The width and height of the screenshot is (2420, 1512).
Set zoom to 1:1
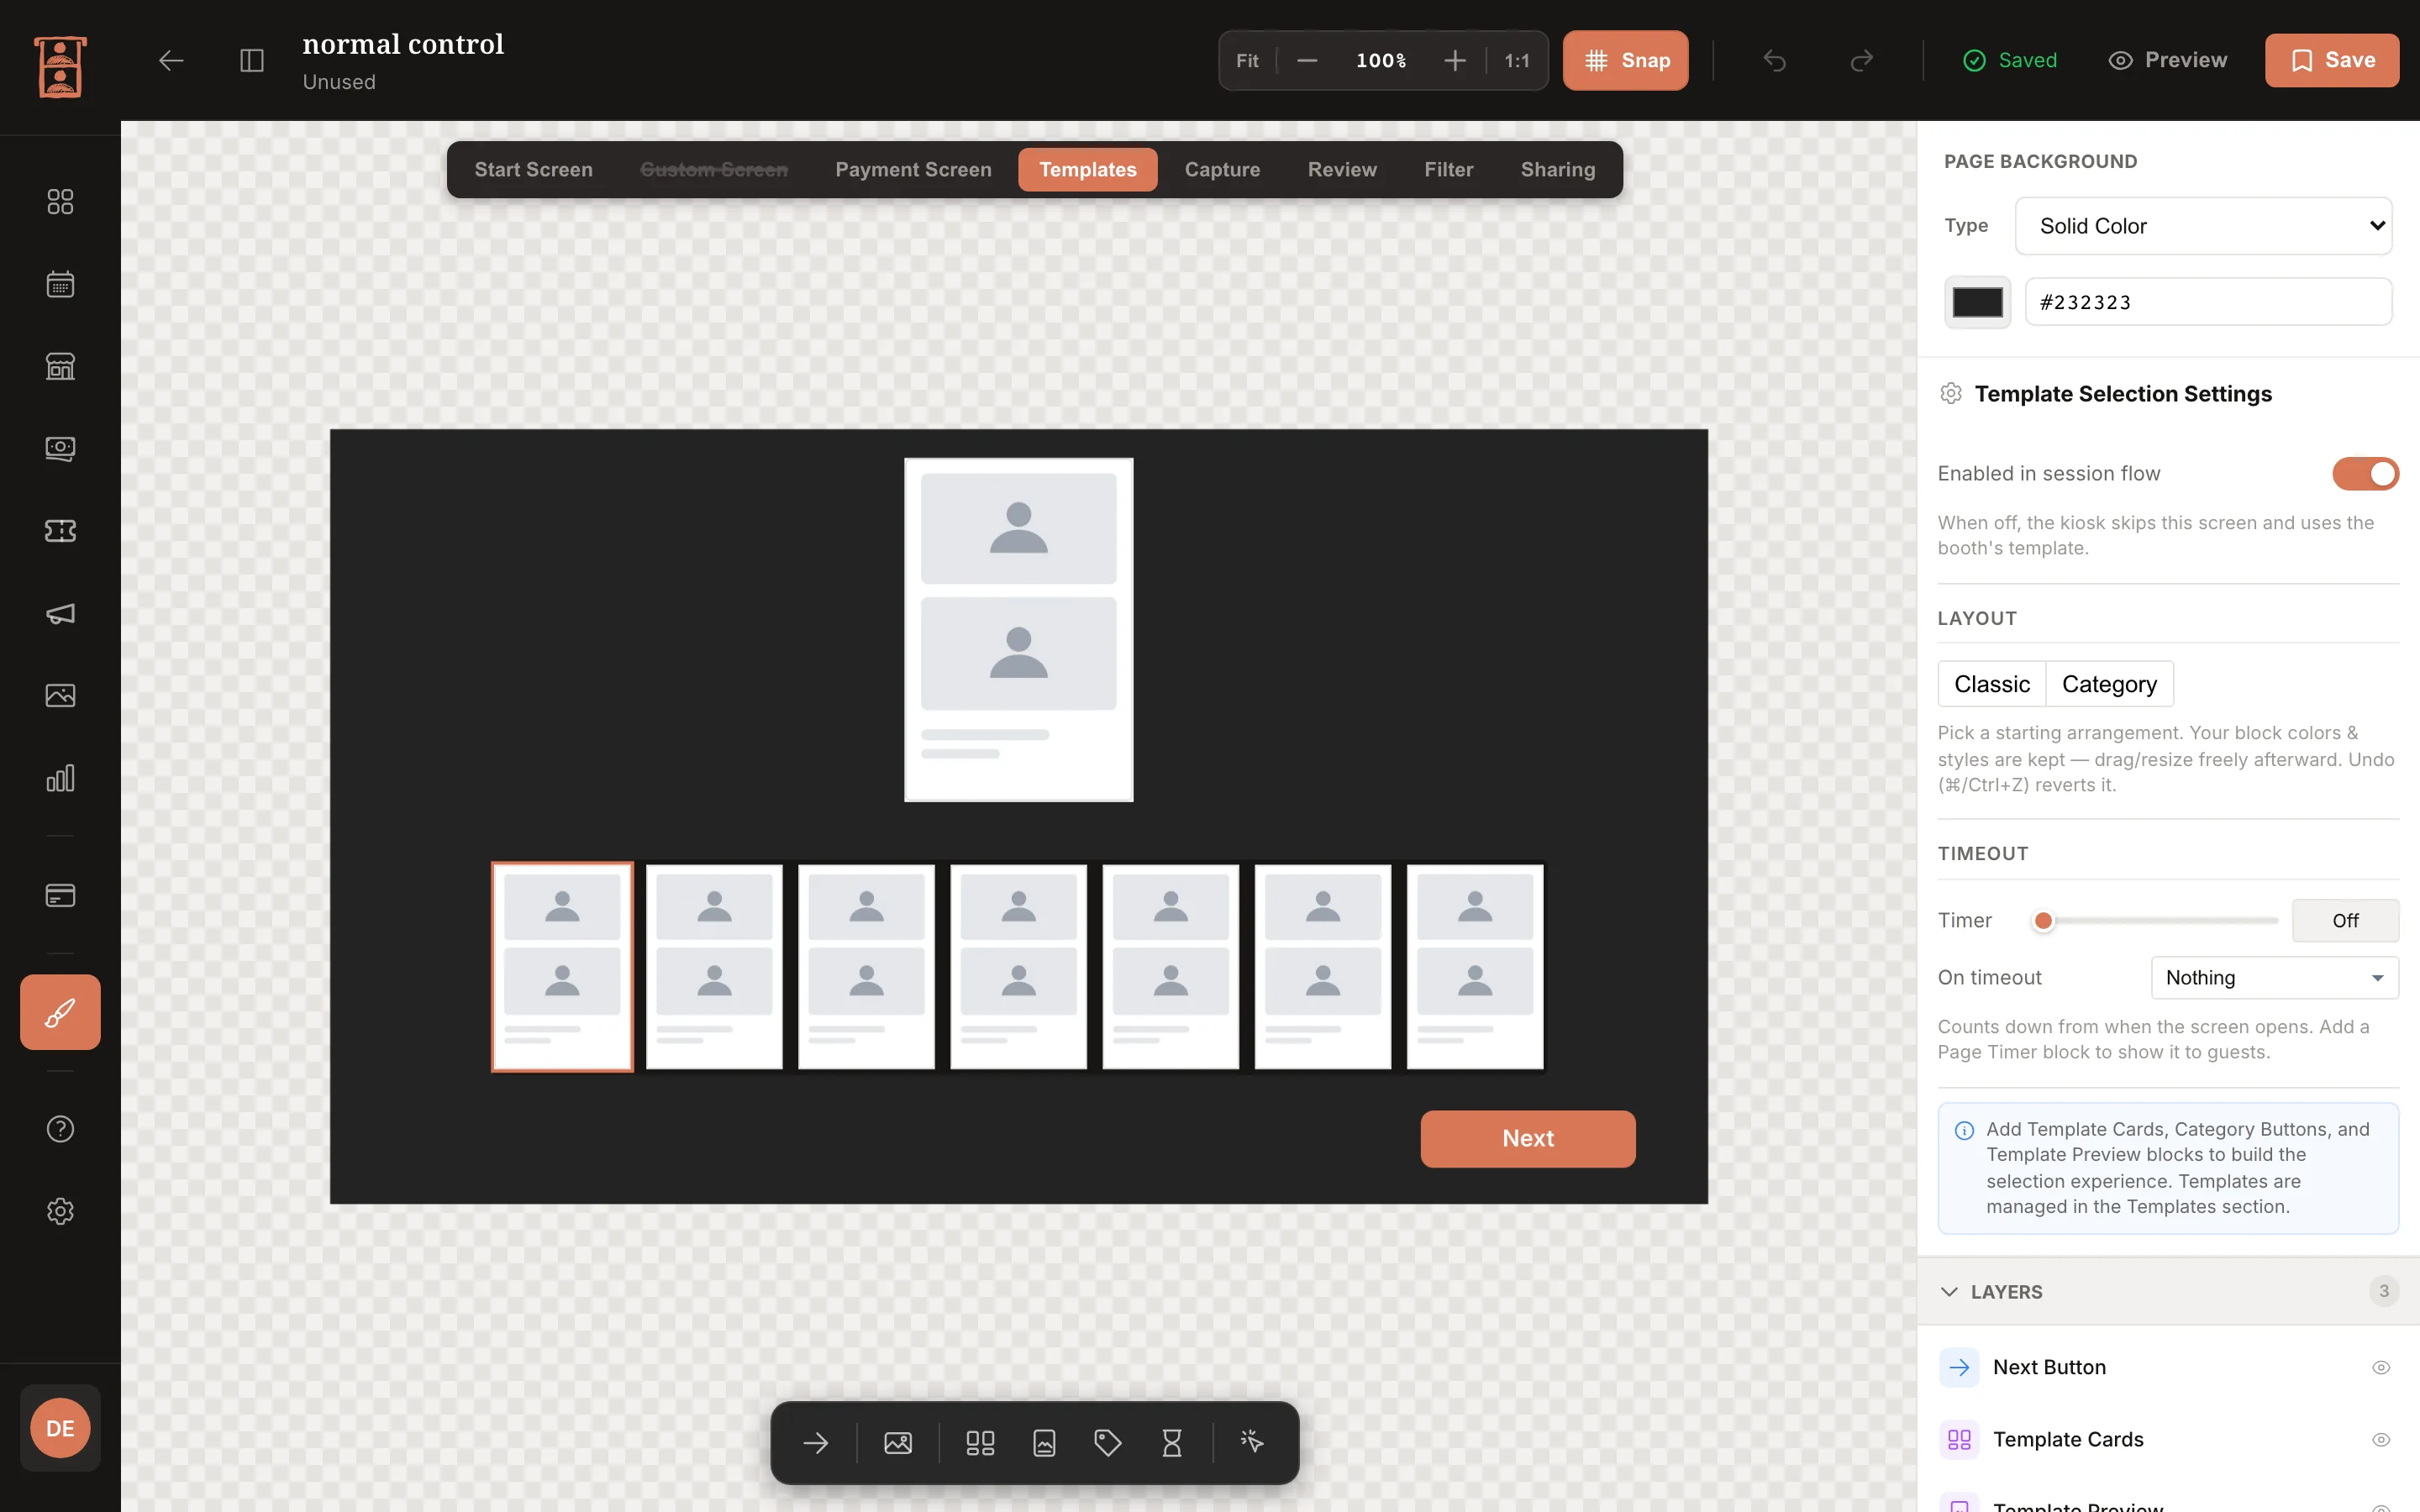1517,61
